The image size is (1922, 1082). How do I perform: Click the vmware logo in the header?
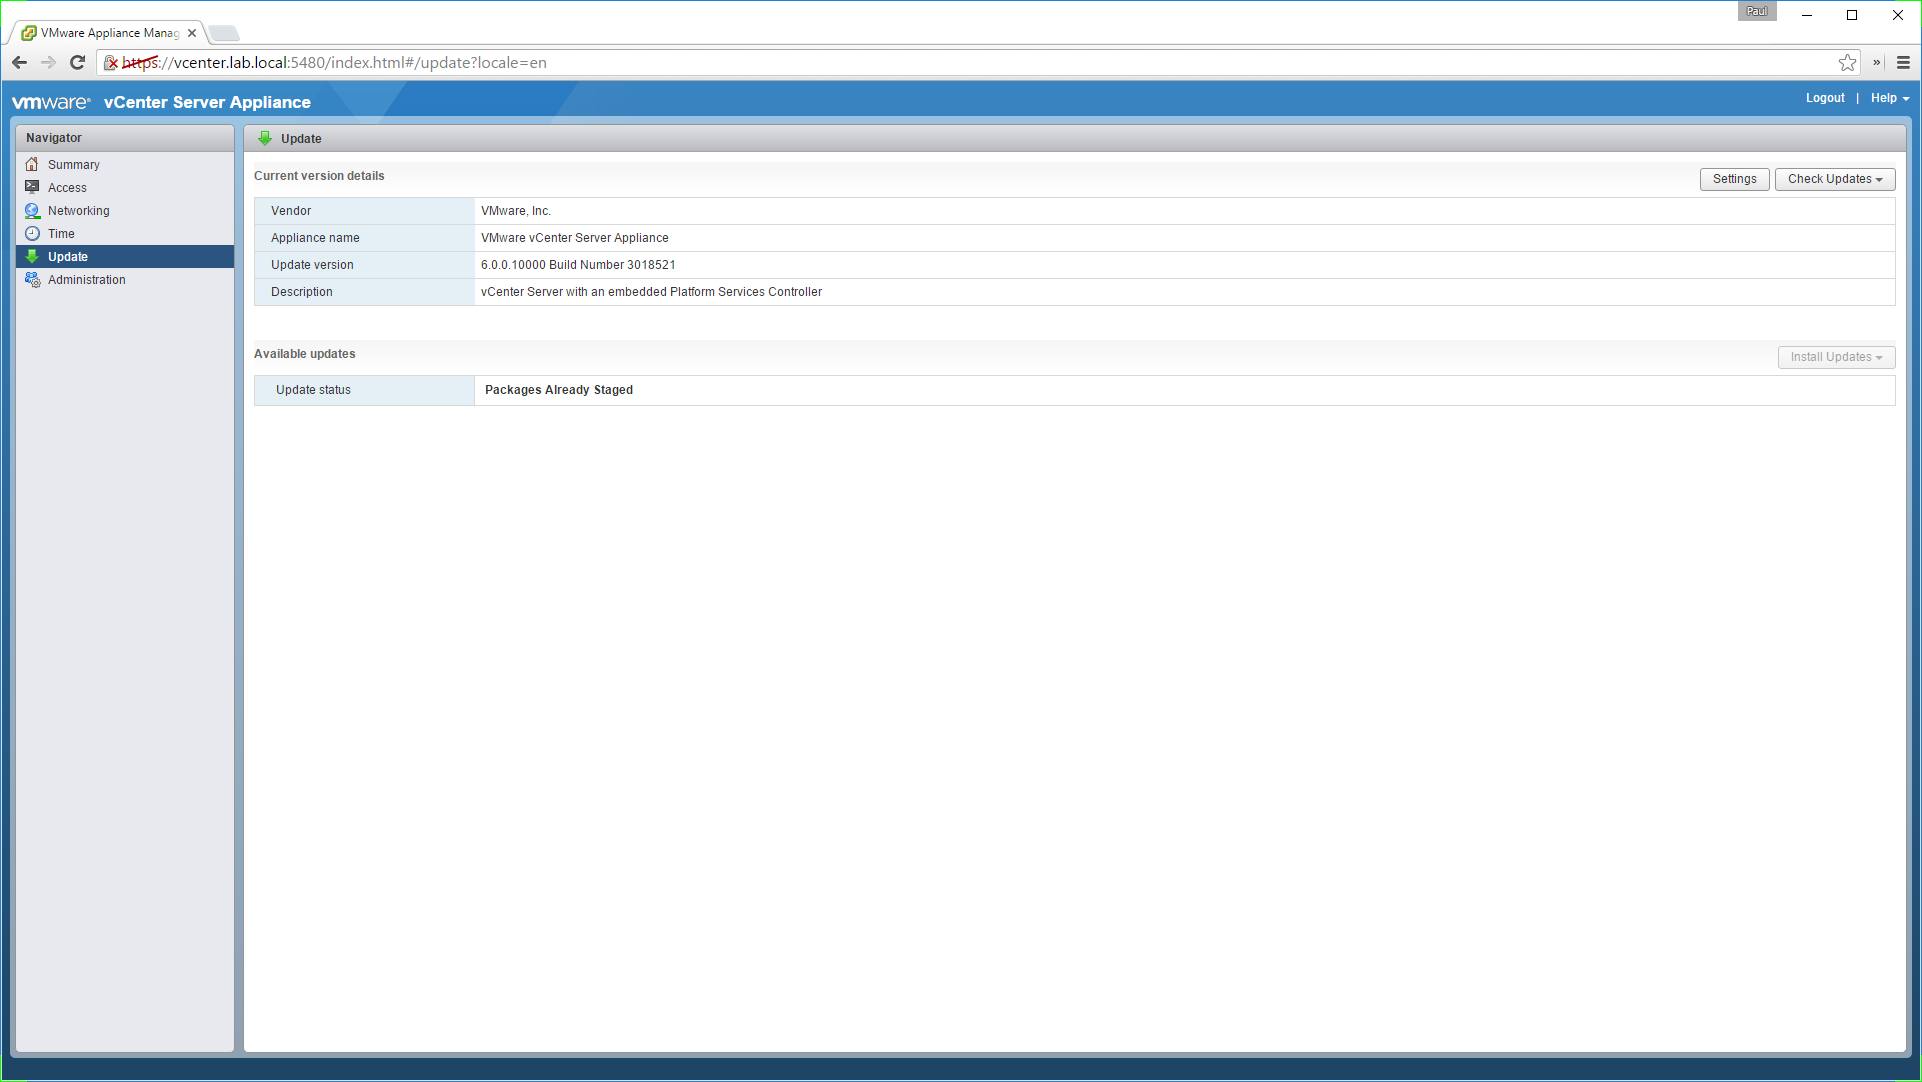click(x=51, y=102)
